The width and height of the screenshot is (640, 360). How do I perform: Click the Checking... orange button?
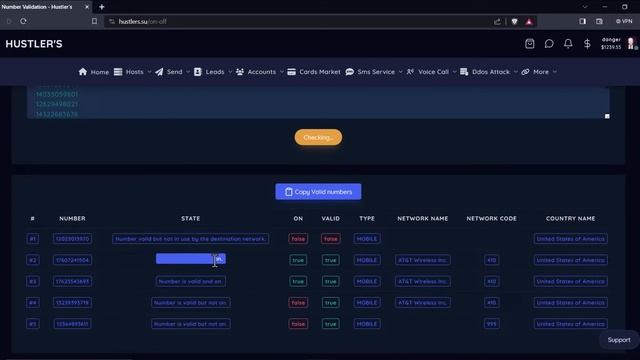point(318,138)
